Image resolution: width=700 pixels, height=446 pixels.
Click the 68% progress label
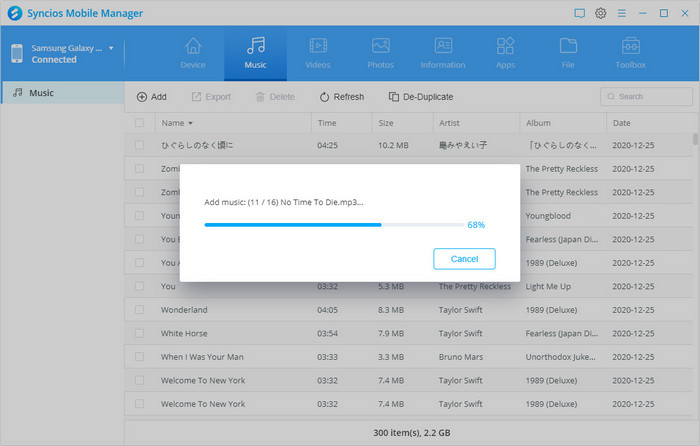pos(476,225)
